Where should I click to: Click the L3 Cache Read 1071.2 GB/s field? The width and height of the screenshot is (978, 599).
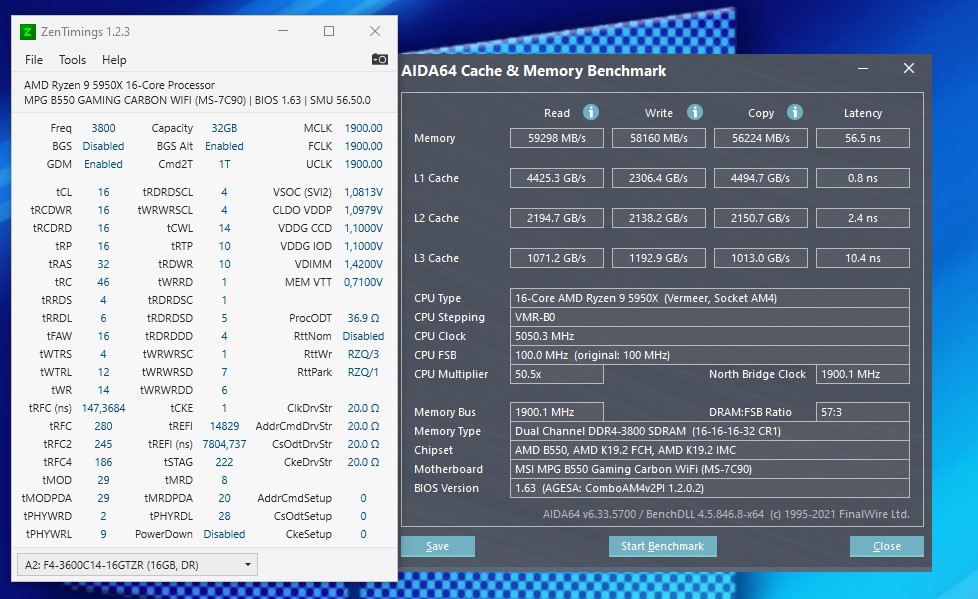[556, 258]
